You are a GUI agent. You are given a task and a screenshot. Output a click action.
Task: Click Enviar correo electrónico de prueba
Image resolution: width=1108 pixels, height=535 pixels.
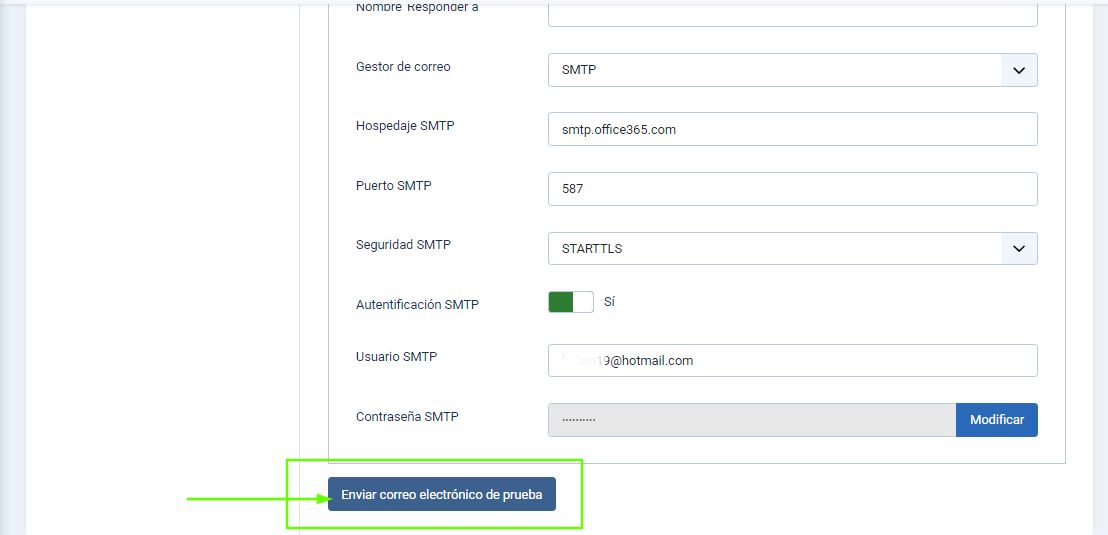click(x=442, y=495)
